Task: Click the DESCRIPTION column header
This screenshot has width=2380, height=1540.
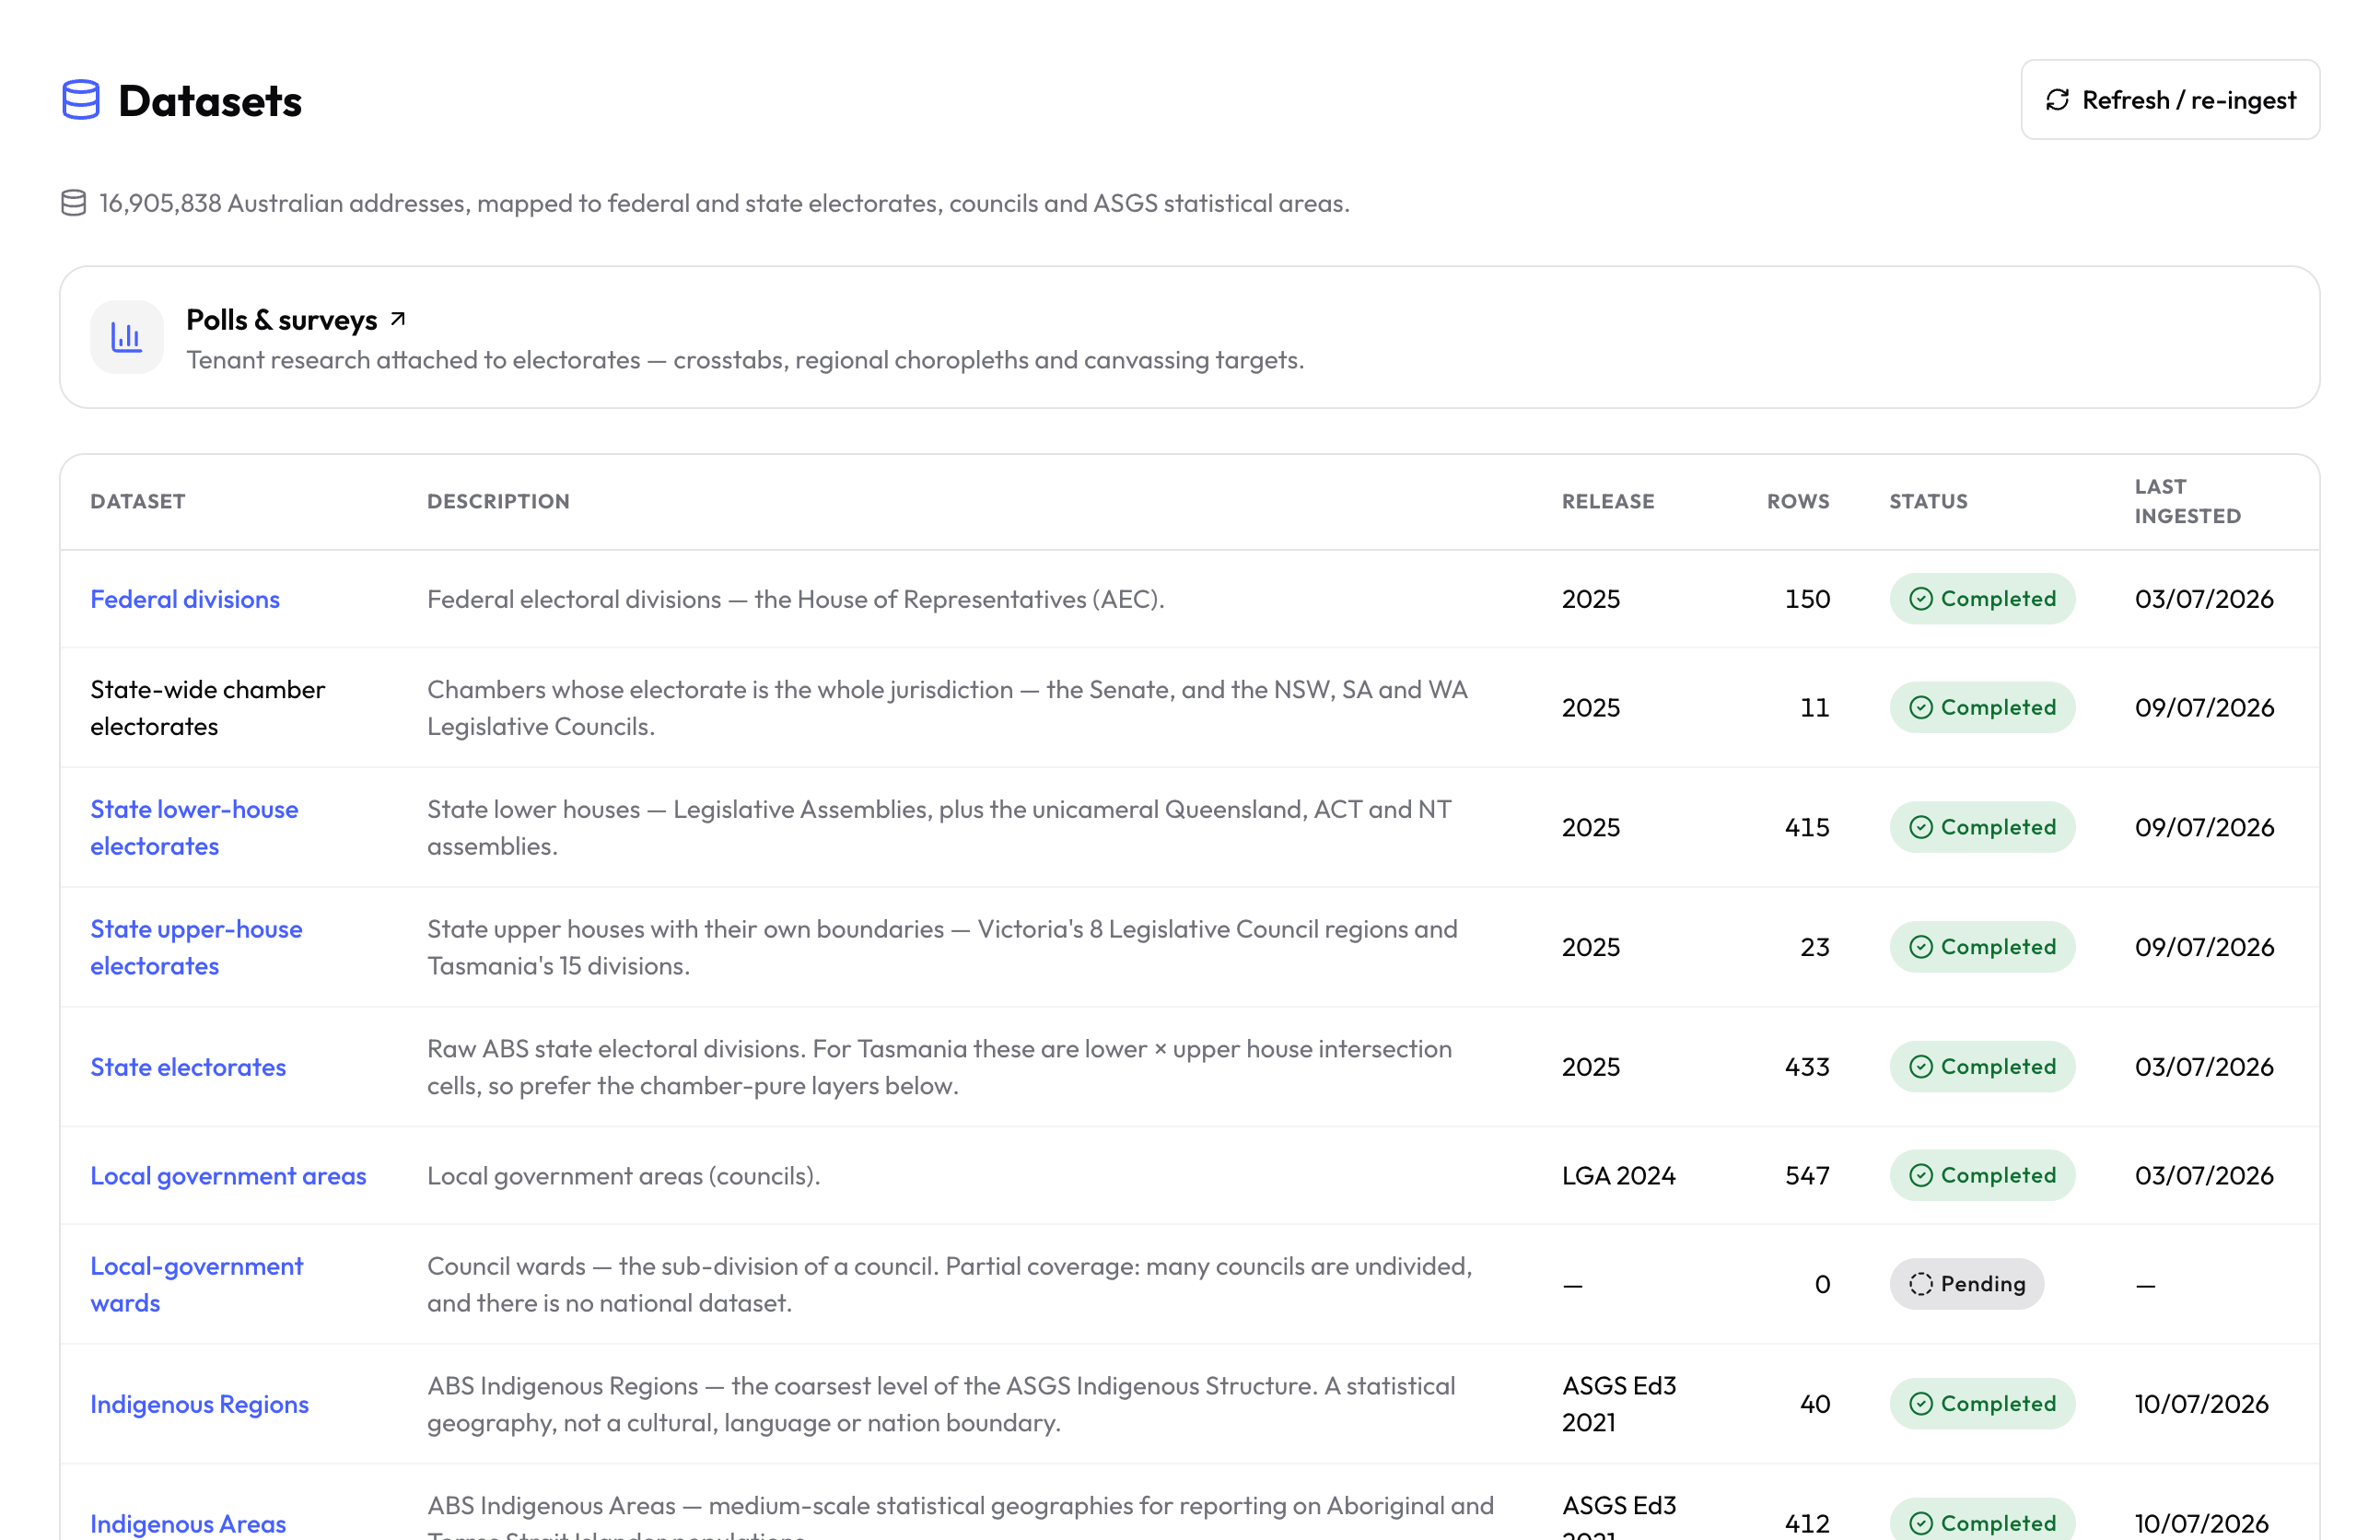Action: (498, 502)
